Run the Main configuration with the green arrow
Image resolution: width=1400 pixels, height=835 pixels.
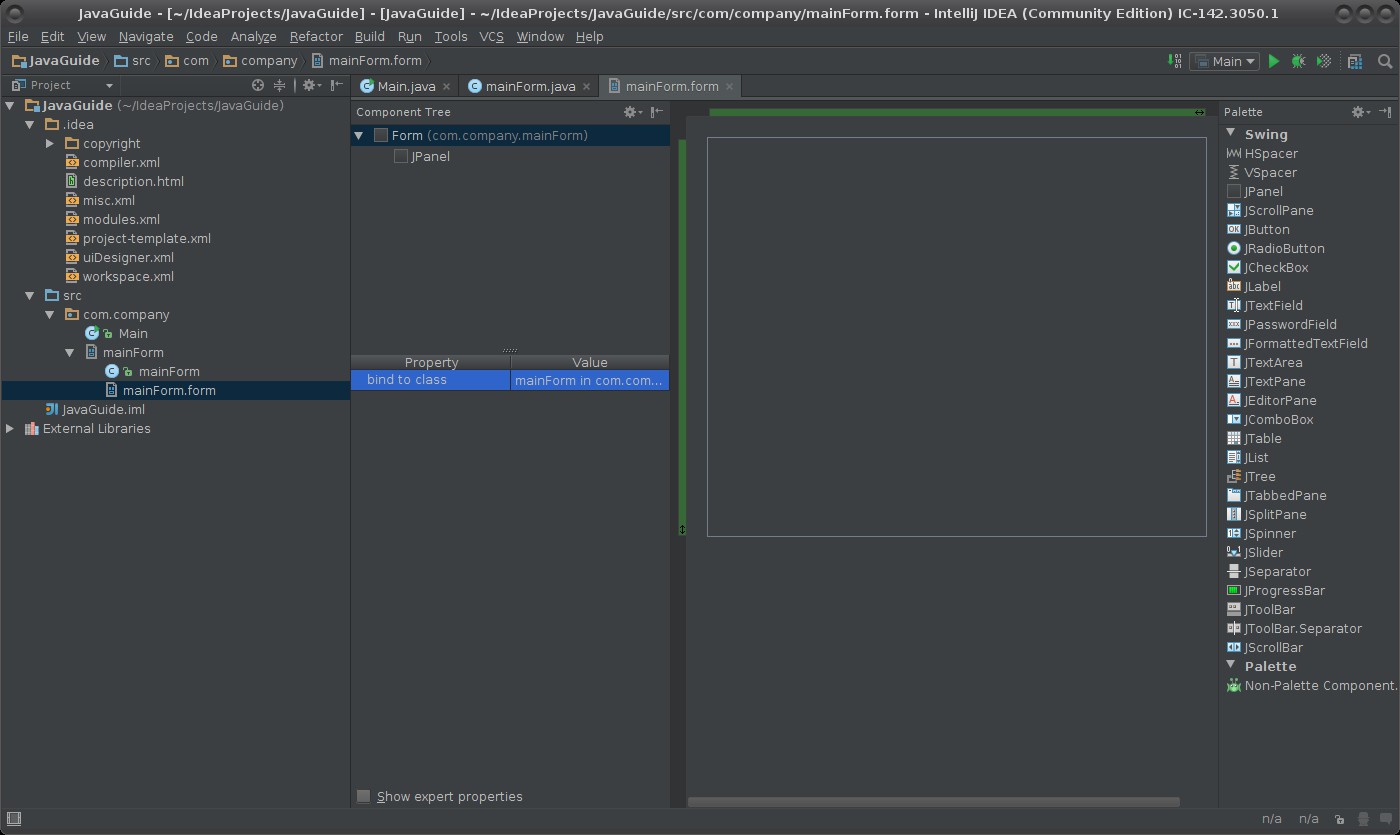click(x=1273, y=61)
